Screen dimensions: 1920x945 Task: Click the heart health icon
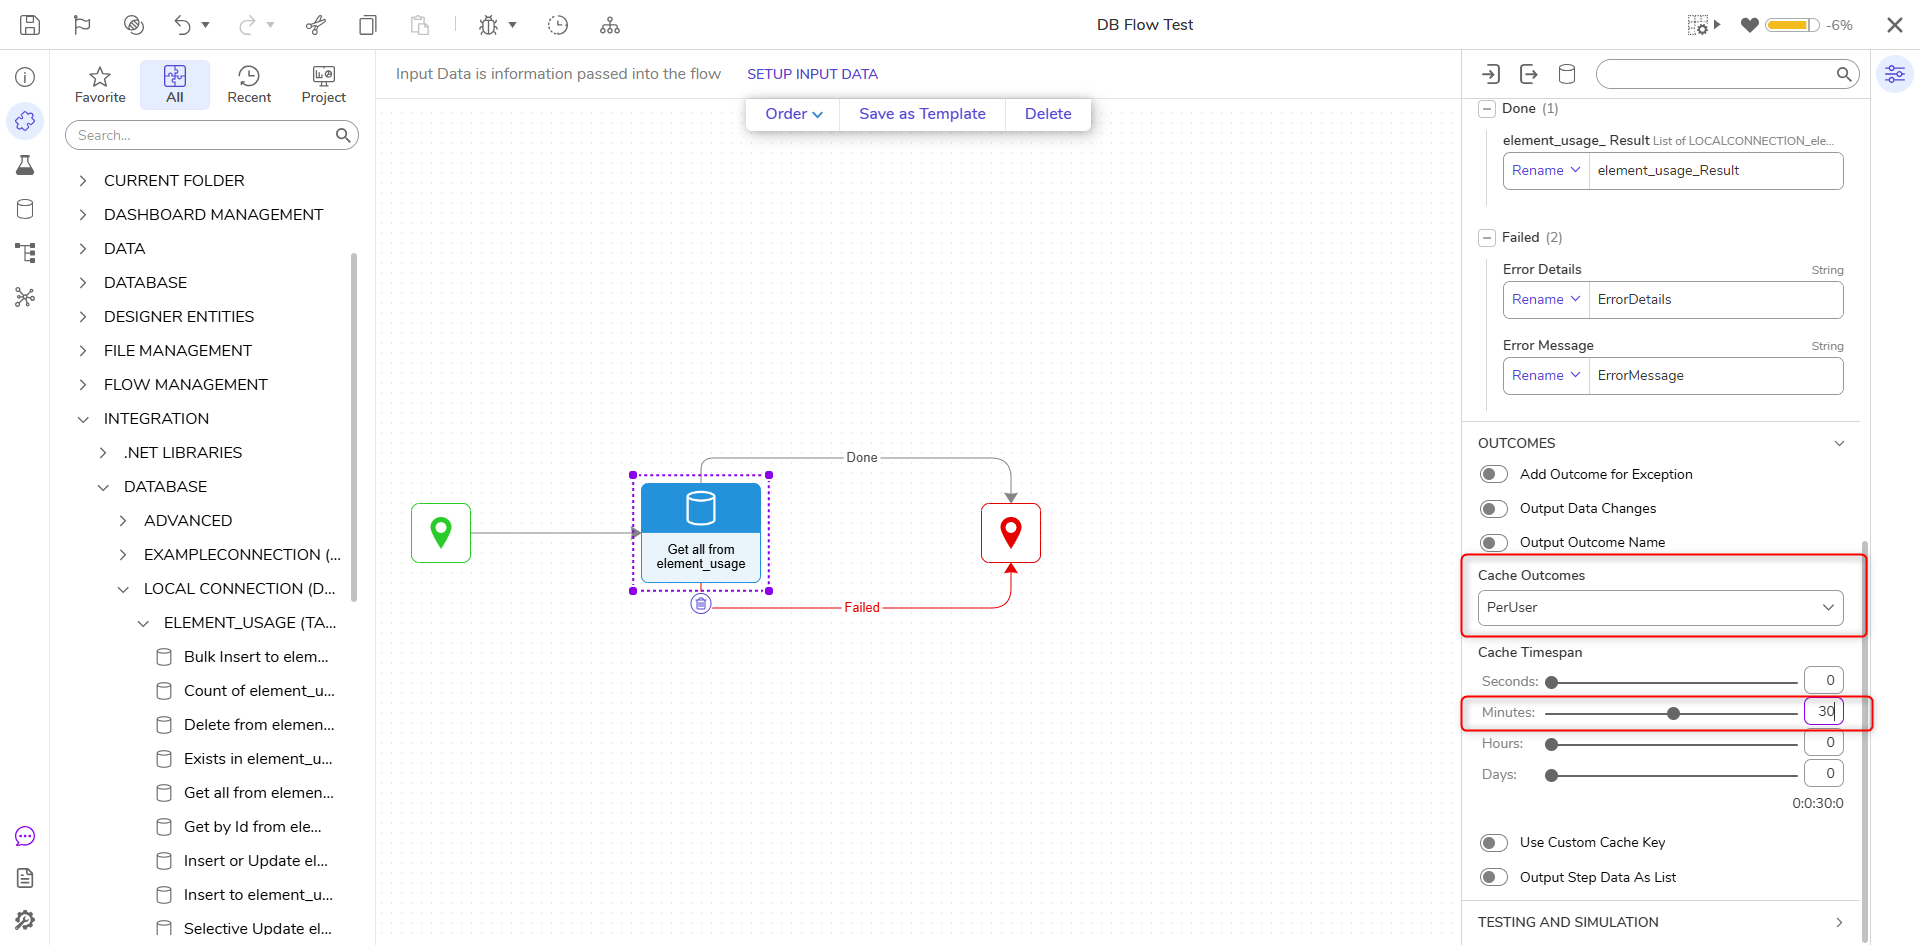[x=1749, y=25]
